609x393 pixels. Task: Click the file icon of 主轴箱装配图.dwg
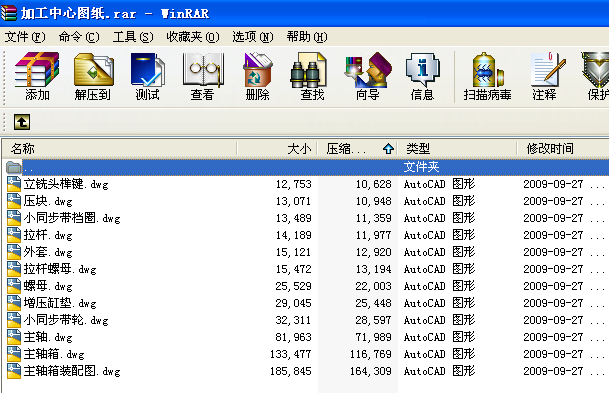14,371
